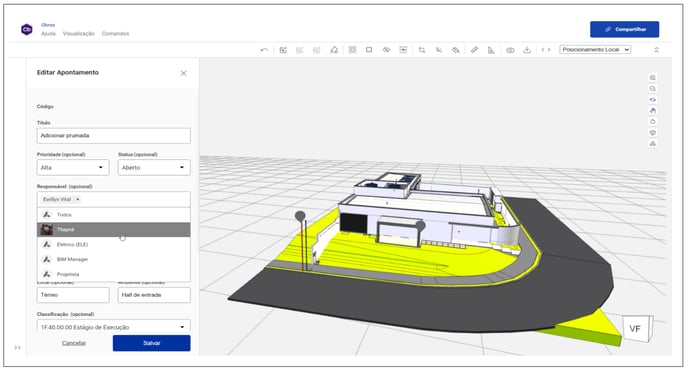This screenshot has height=373, width=688.
Task: Open the Visualização menu
Action: [x=79, y=33]
